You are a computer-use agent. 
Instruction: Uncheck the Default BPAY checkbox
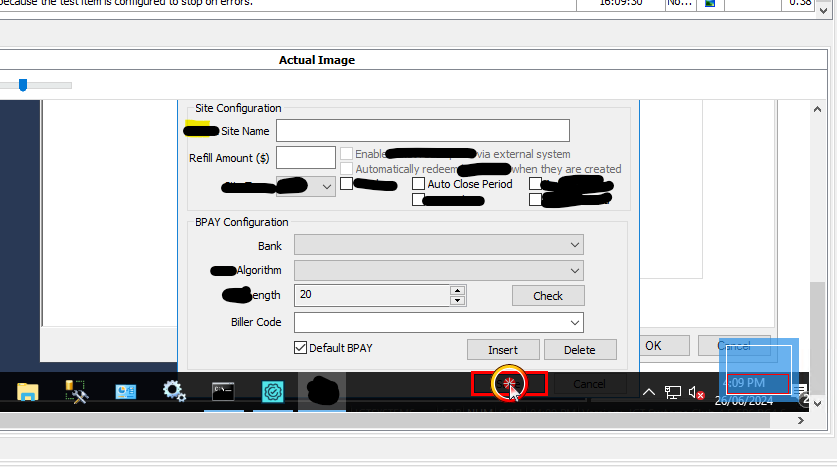[300, 348]
